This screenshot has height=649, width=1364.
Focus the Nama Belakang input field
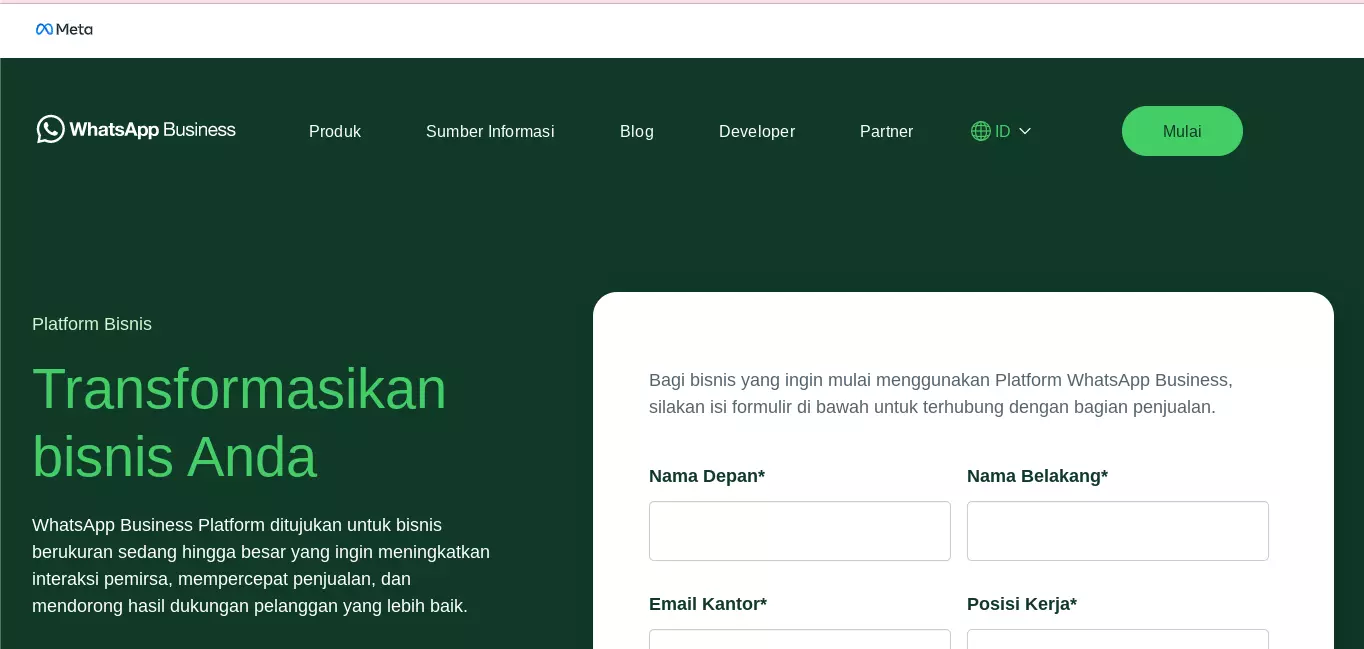click(x=1118, y=531)
